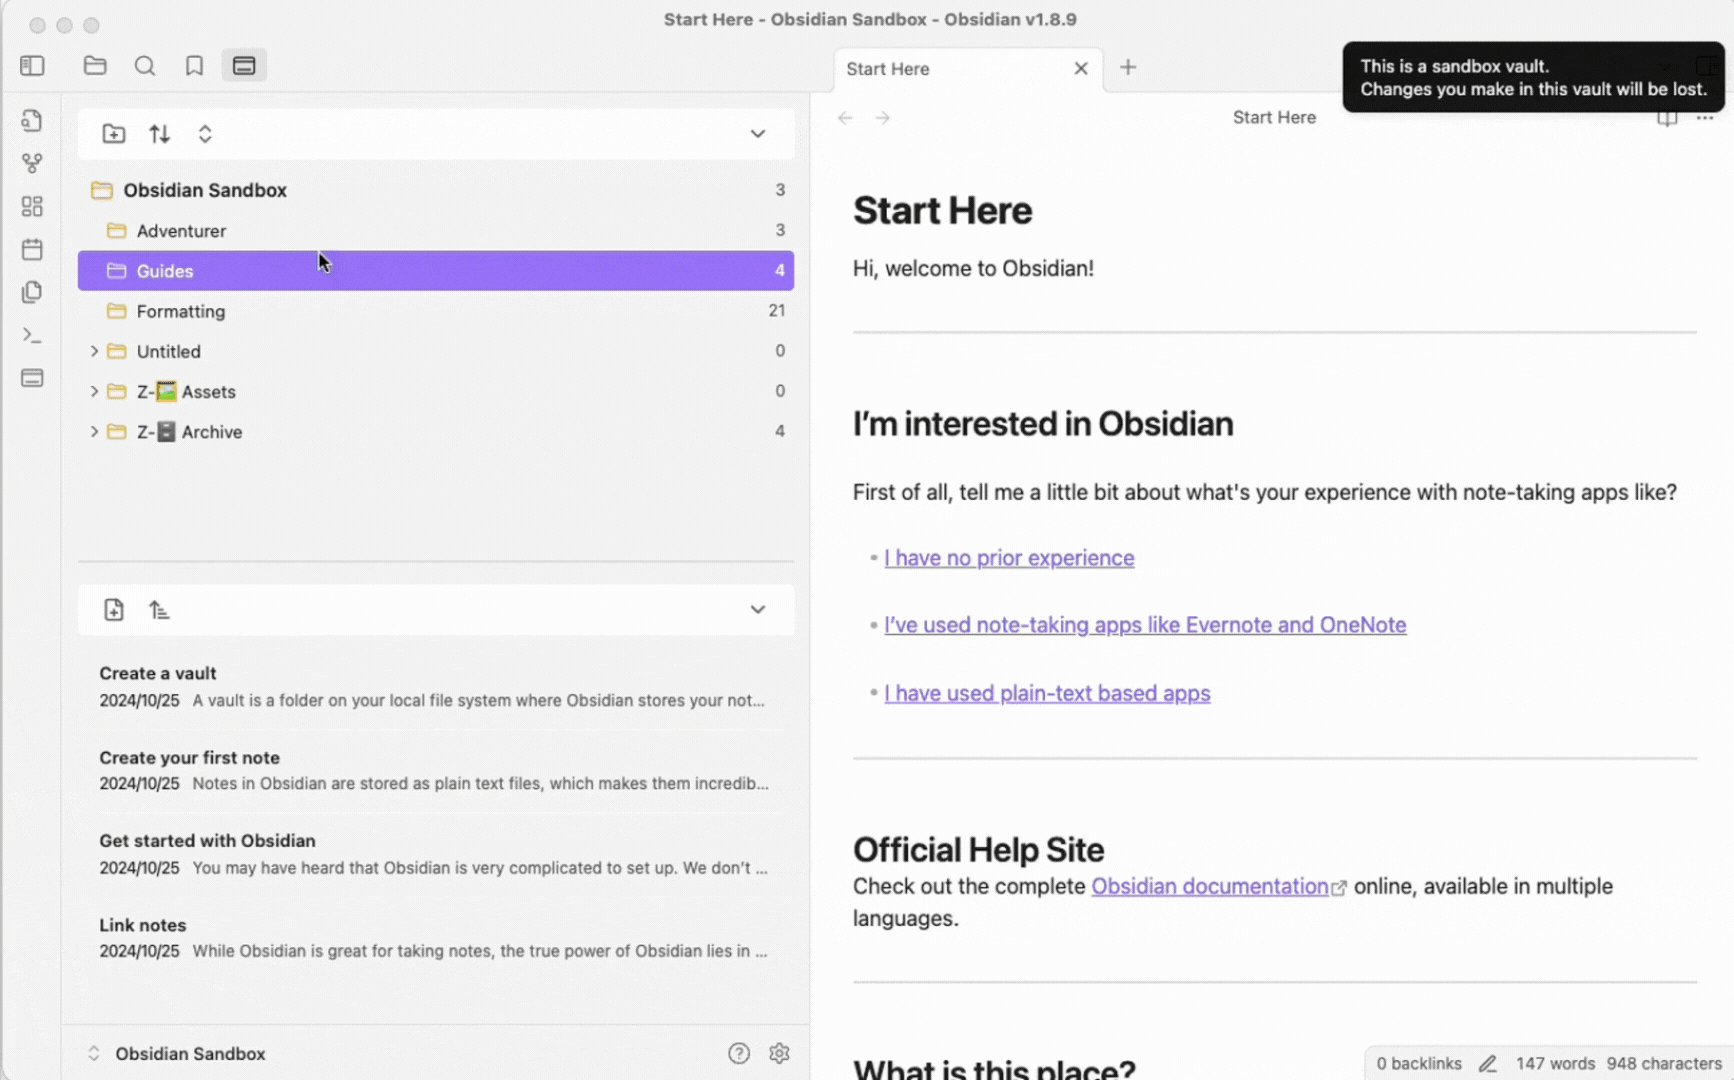Dismiss the sandbox vault notice
Image resolution: width=1734 pixels, height=1080 pixels.
tap(1534, 77)
